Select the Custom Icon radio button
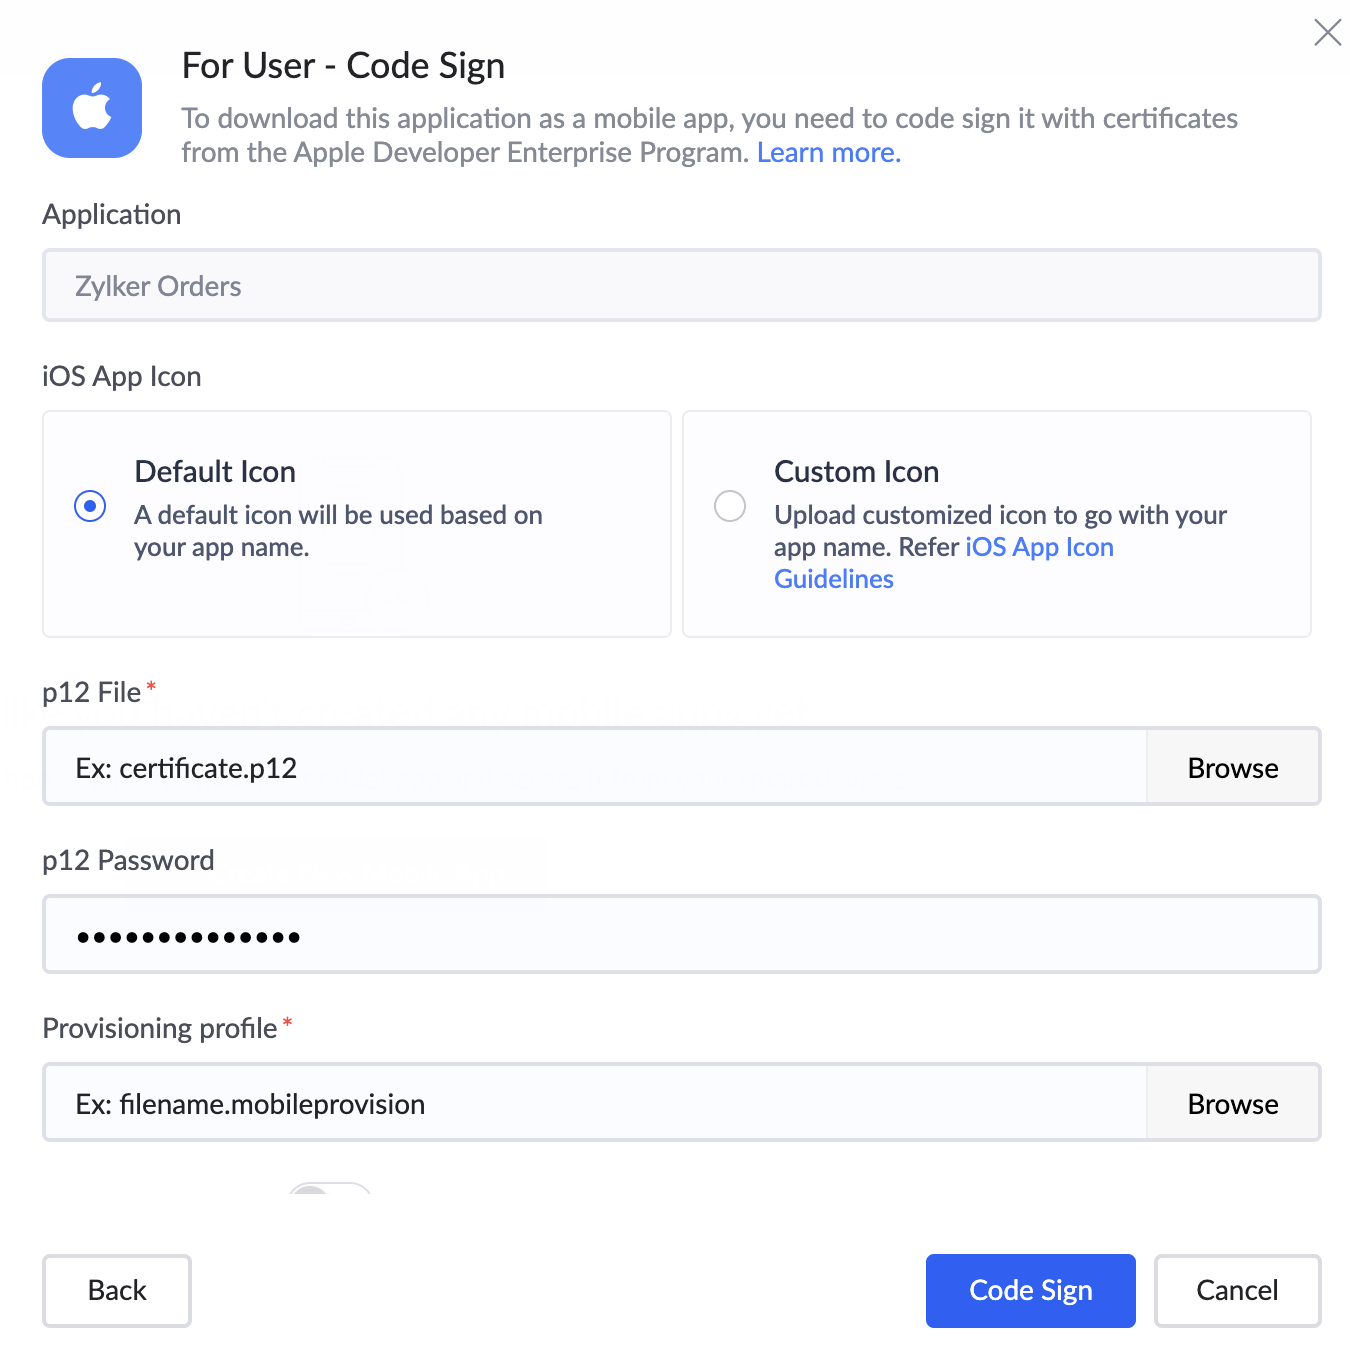Image resolution: width=1350 pixels, height=1366 pixels. point(730,506)
